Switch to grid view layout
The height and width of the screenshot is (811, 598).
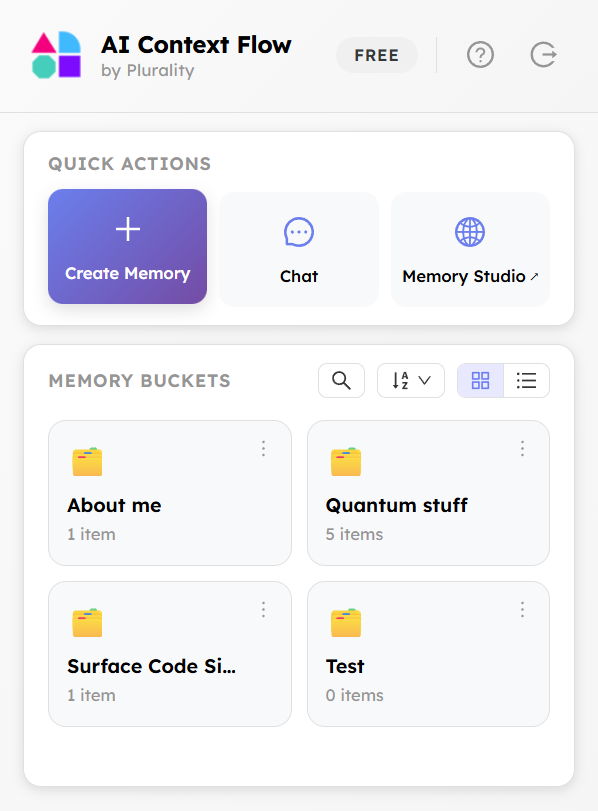(x=480, y=380)
